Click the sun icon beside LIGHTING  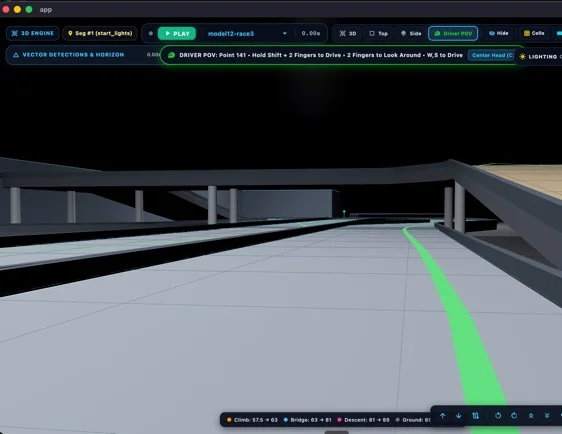tap(522, 57)
